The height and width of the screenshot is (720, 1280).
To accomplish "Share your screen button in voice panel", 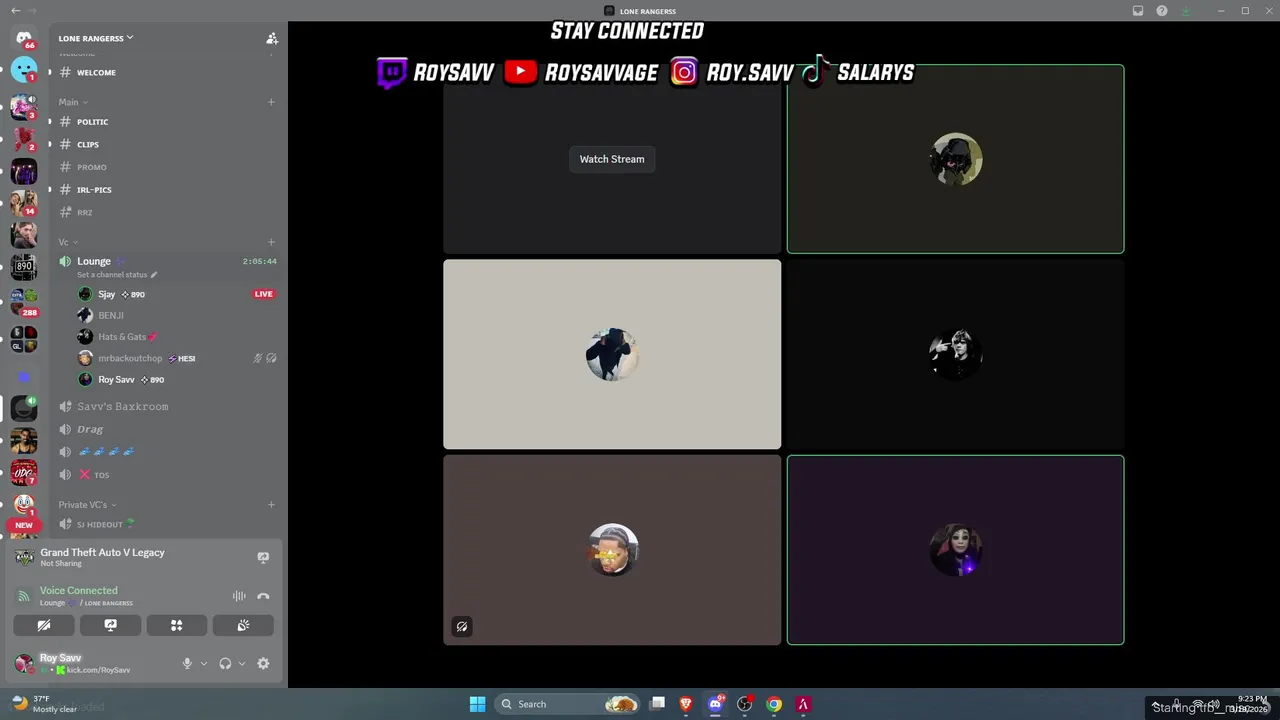I will (x=111, y=625).
